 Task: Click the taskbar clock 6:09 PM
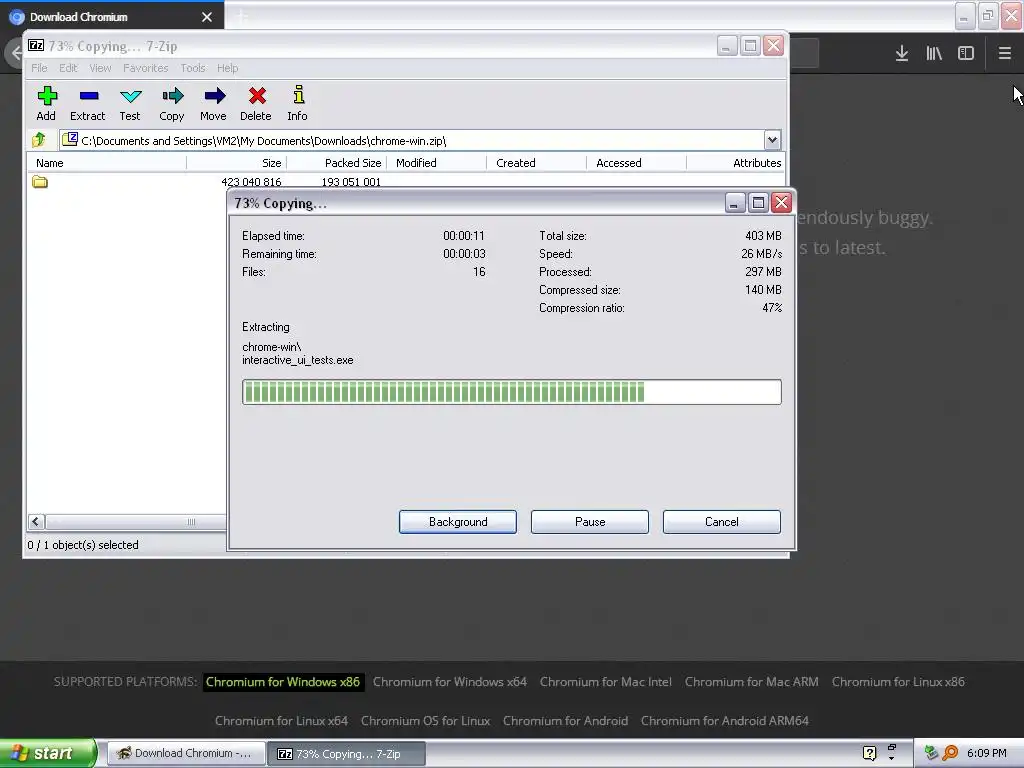point(986,753)
